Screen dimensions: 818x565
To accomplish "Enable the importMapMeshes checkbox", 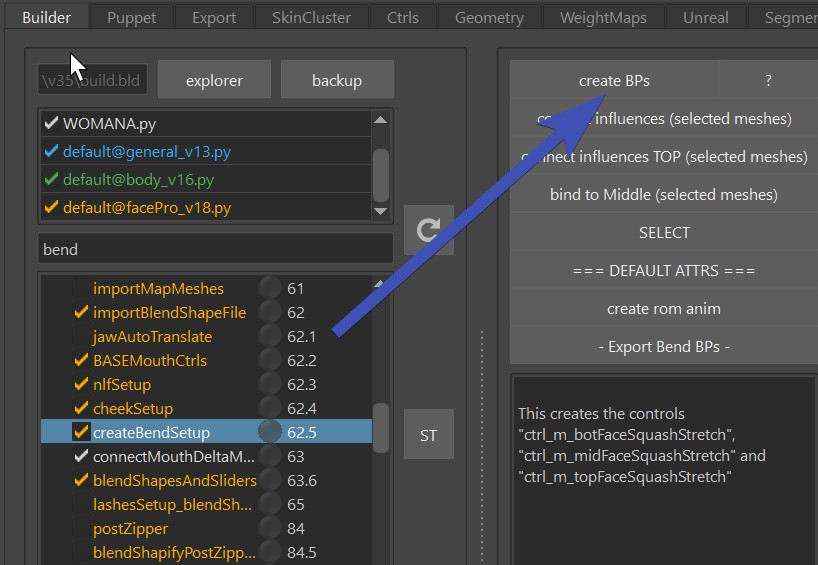I will [x=81, y=288].
